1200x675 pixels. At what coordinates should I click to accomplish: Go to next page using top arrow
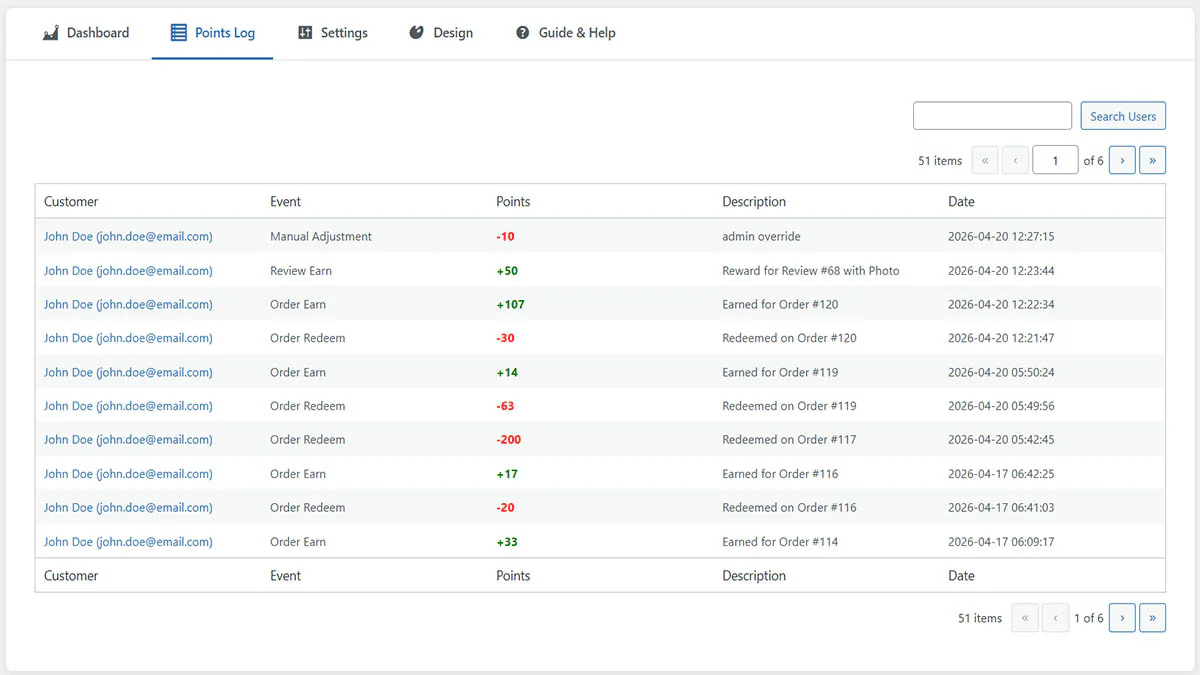[1122, 160]
